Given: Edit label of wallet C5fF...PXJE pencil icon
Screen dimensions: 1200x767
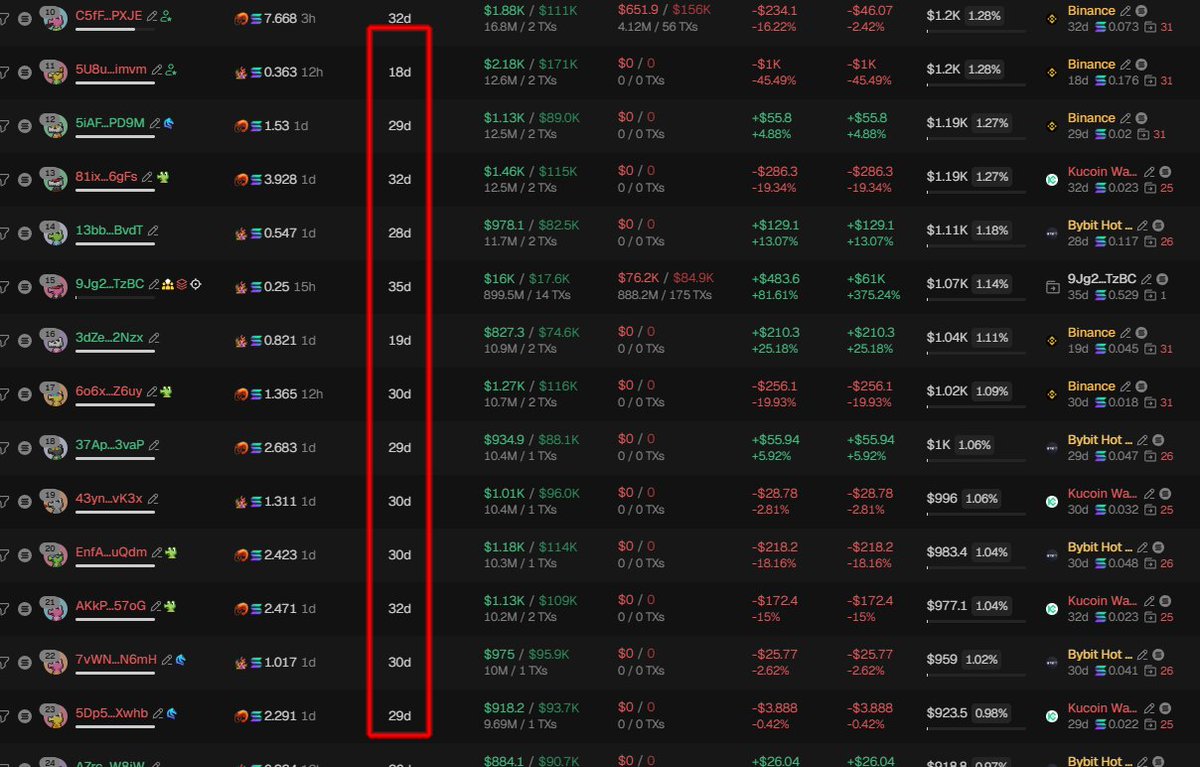Looking at the screenshot, I should [152, 16].
